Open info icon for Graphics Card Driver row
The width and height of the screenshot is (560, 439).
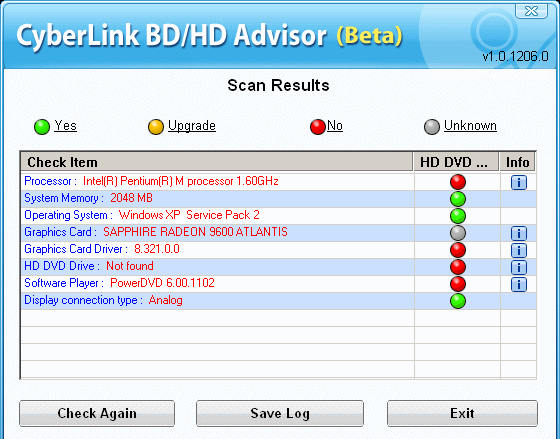[519, 250]
